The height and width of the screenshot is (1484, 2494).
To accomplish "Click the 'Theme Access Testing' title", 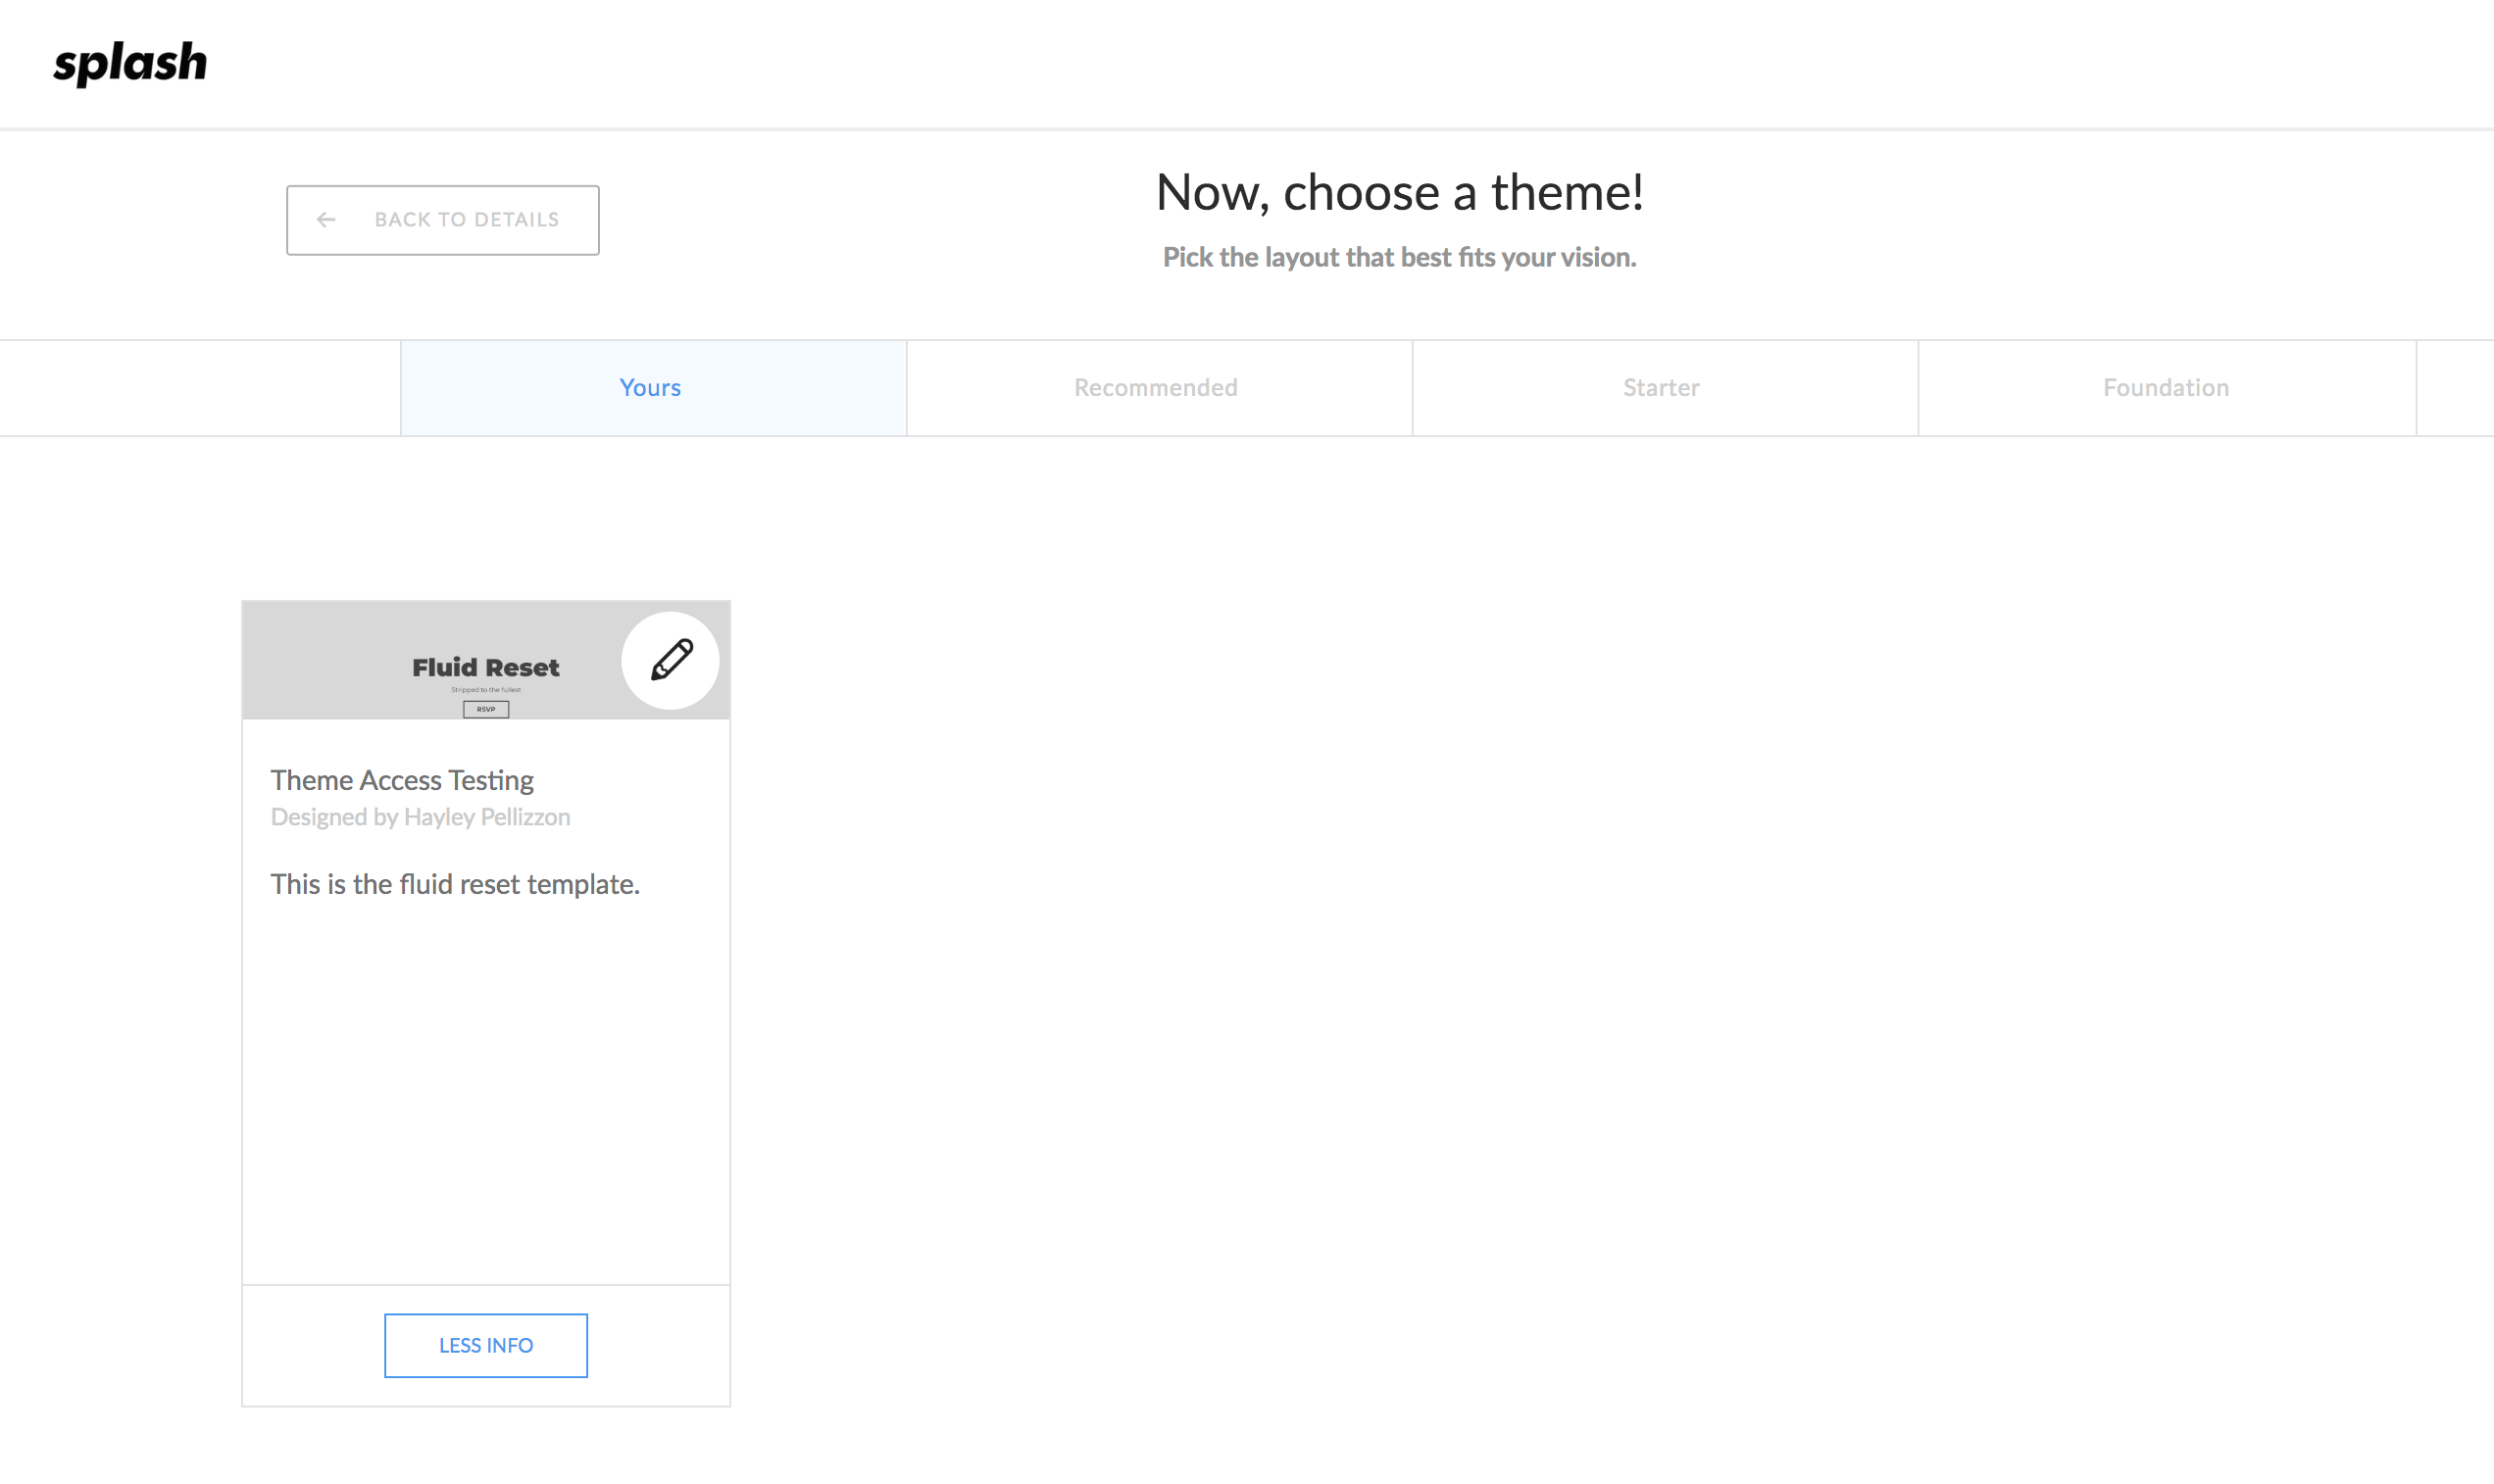I will pyautogui.click(x=402, y=780).
